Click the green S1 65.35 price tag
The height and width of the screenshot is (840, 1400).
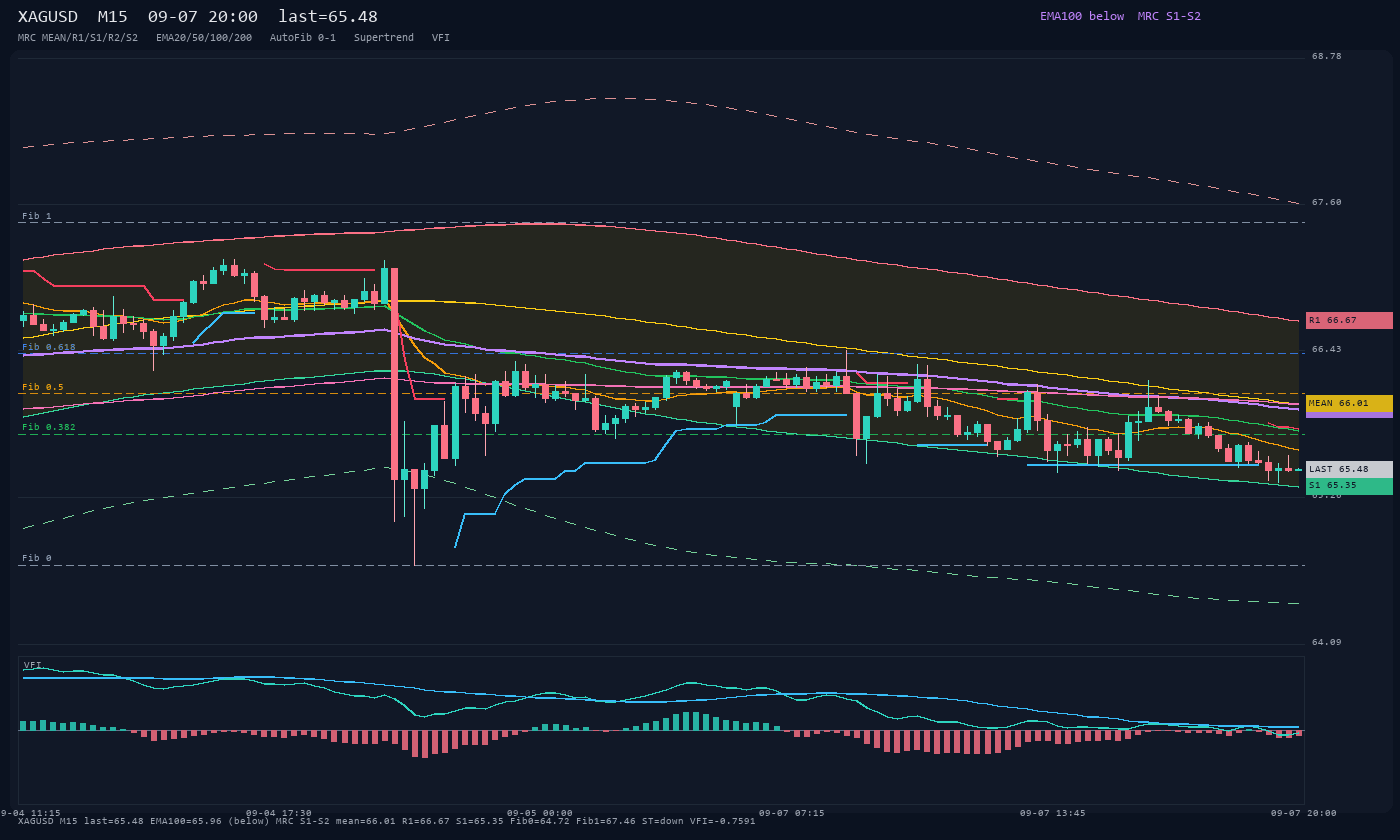(x=1349, y=486)
